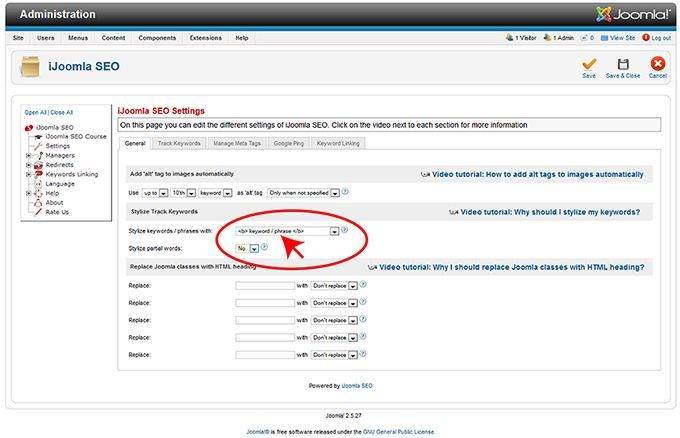
Task: Open About in sidebar tree
Action: pyautogui.click(x=54, y=203)
